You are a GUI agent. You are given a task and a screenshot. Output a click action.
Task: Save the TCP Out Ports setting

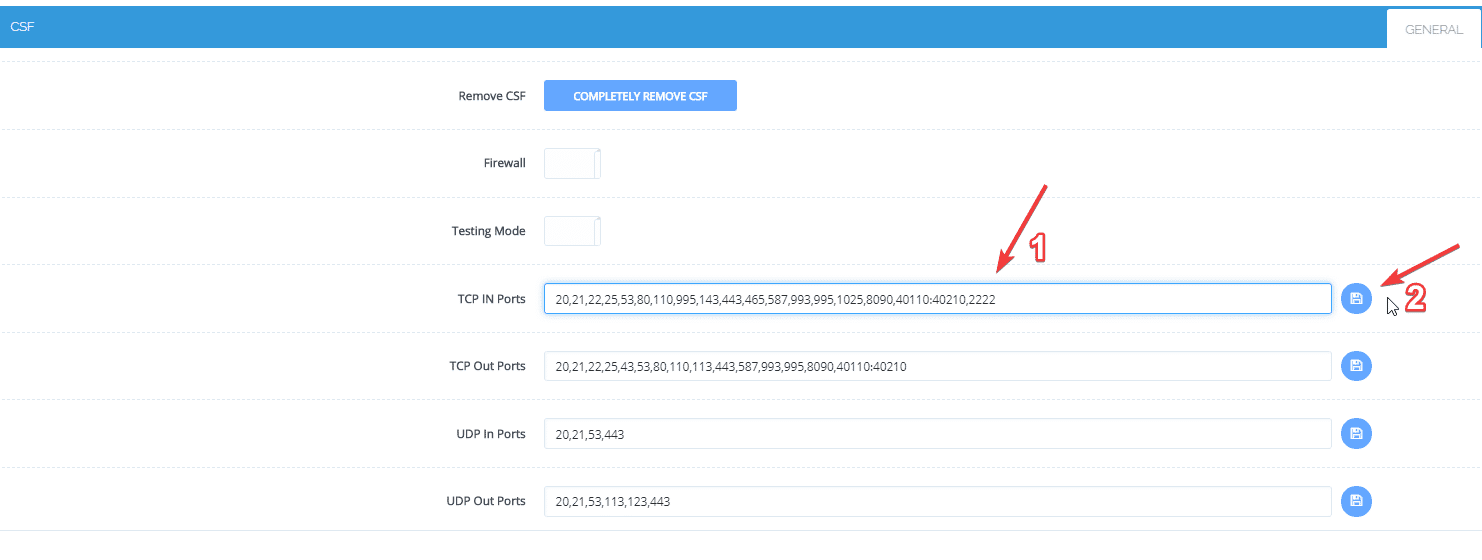click(1356, 366)
